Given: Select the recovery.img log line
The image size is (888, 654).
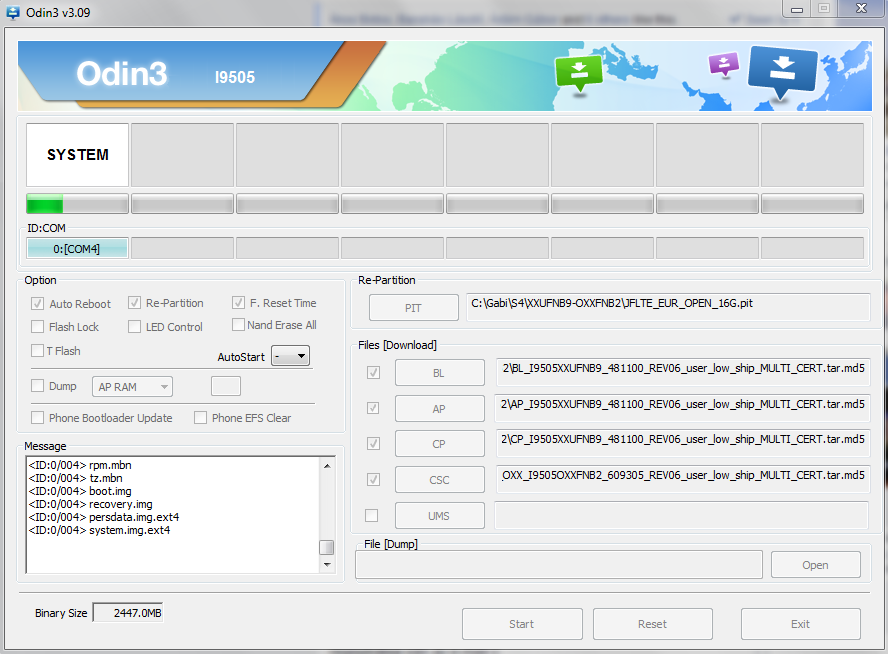Looking at the screenshot, I should pyautogui.click(x=91, y=504).
